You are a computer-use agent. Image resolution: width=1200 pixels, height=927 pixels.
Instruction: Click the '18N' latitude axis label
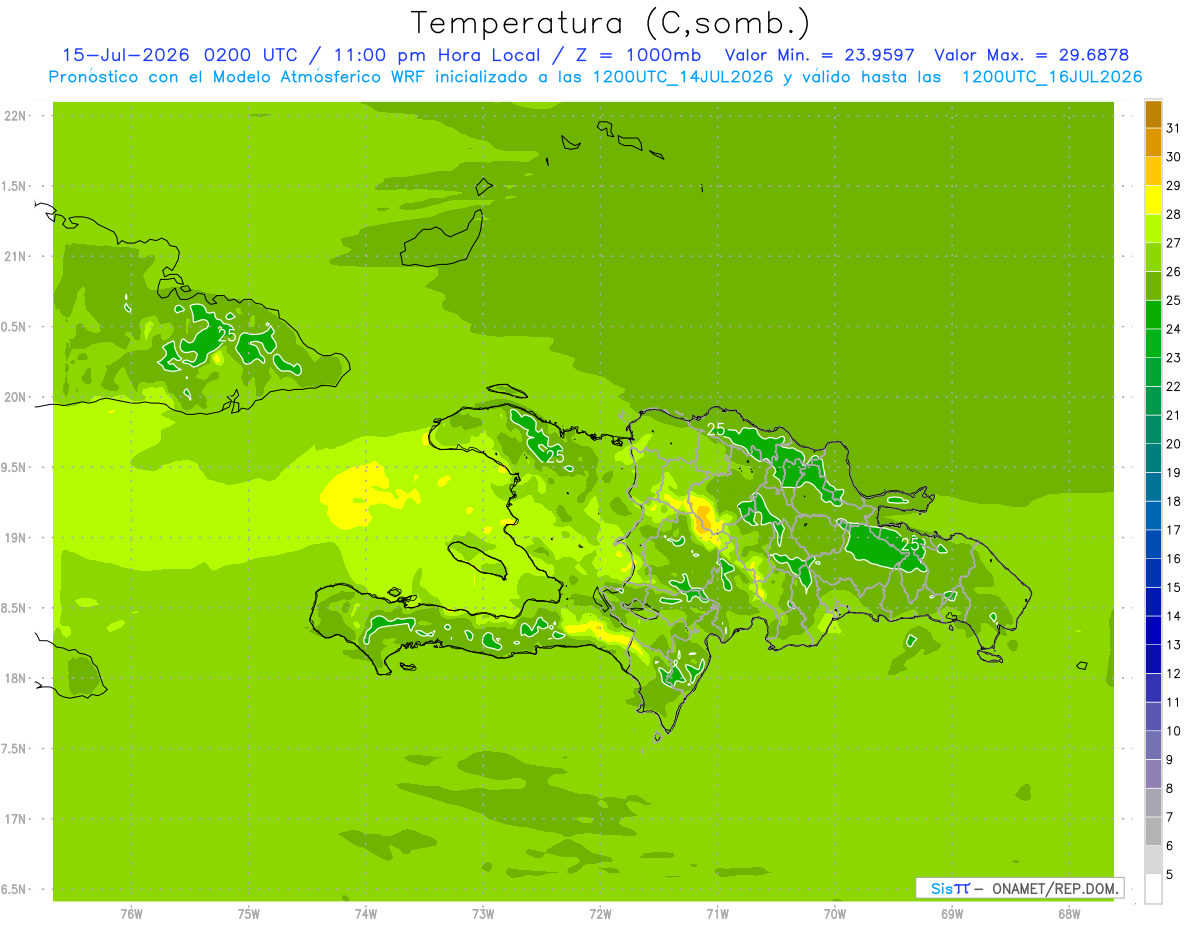point(17,678)
